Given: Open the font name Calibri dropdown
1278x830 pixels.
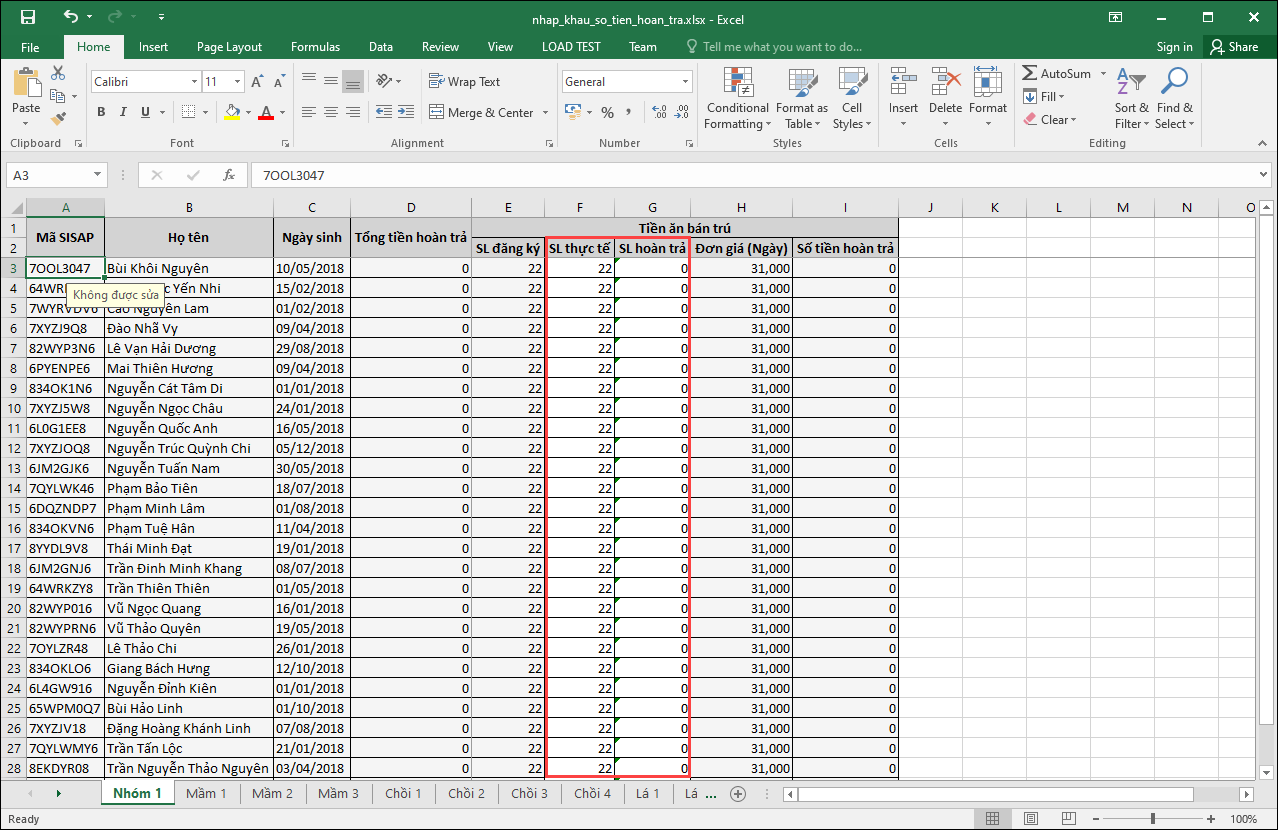Looking at the screenshot, I should pyautogui.click(x=194, y=82).
